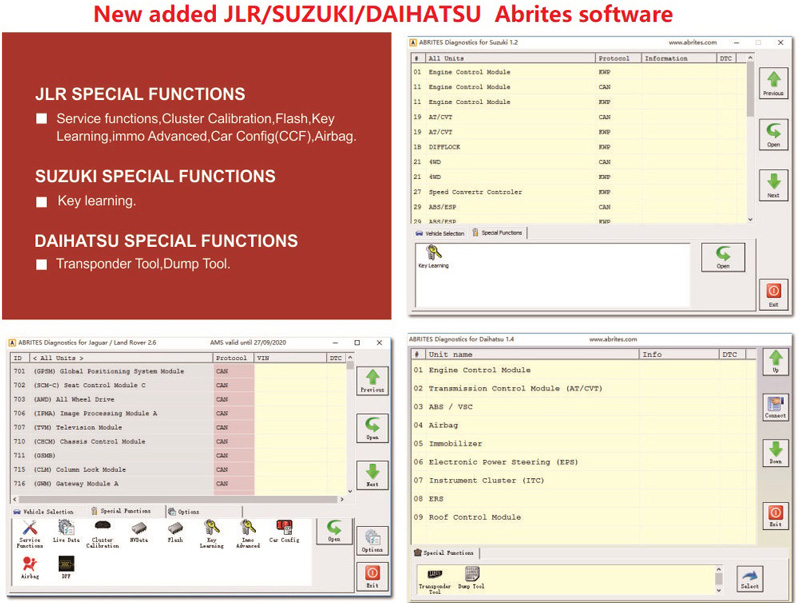Screen dimensions: 800x603
Task: Open the DPF function icon
Action: [66, 567]
